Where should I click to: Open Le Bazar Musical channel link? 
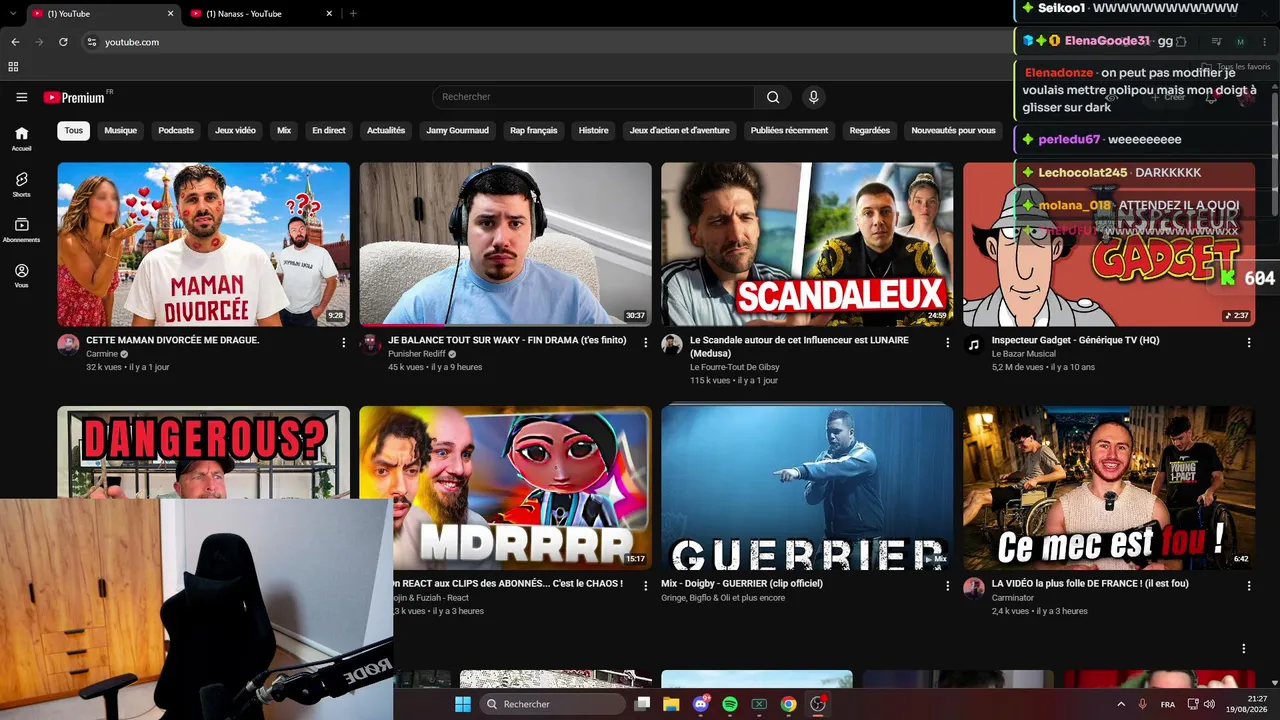(1026, 354)
